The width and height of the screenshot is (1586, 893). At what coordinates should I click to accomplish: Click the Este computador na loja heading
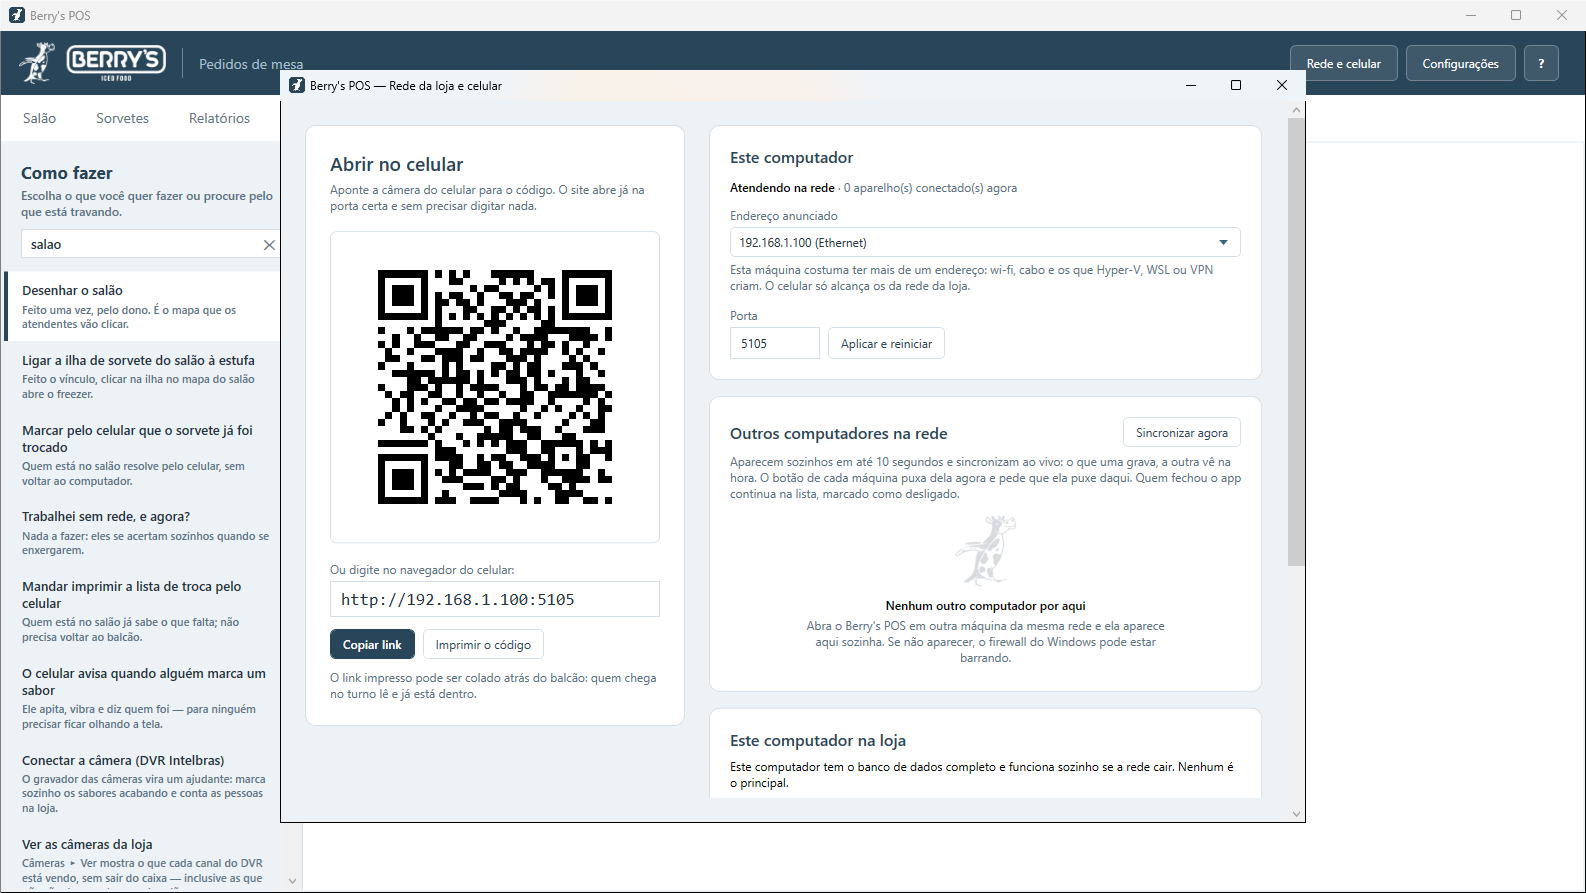(x=818, y=741)
